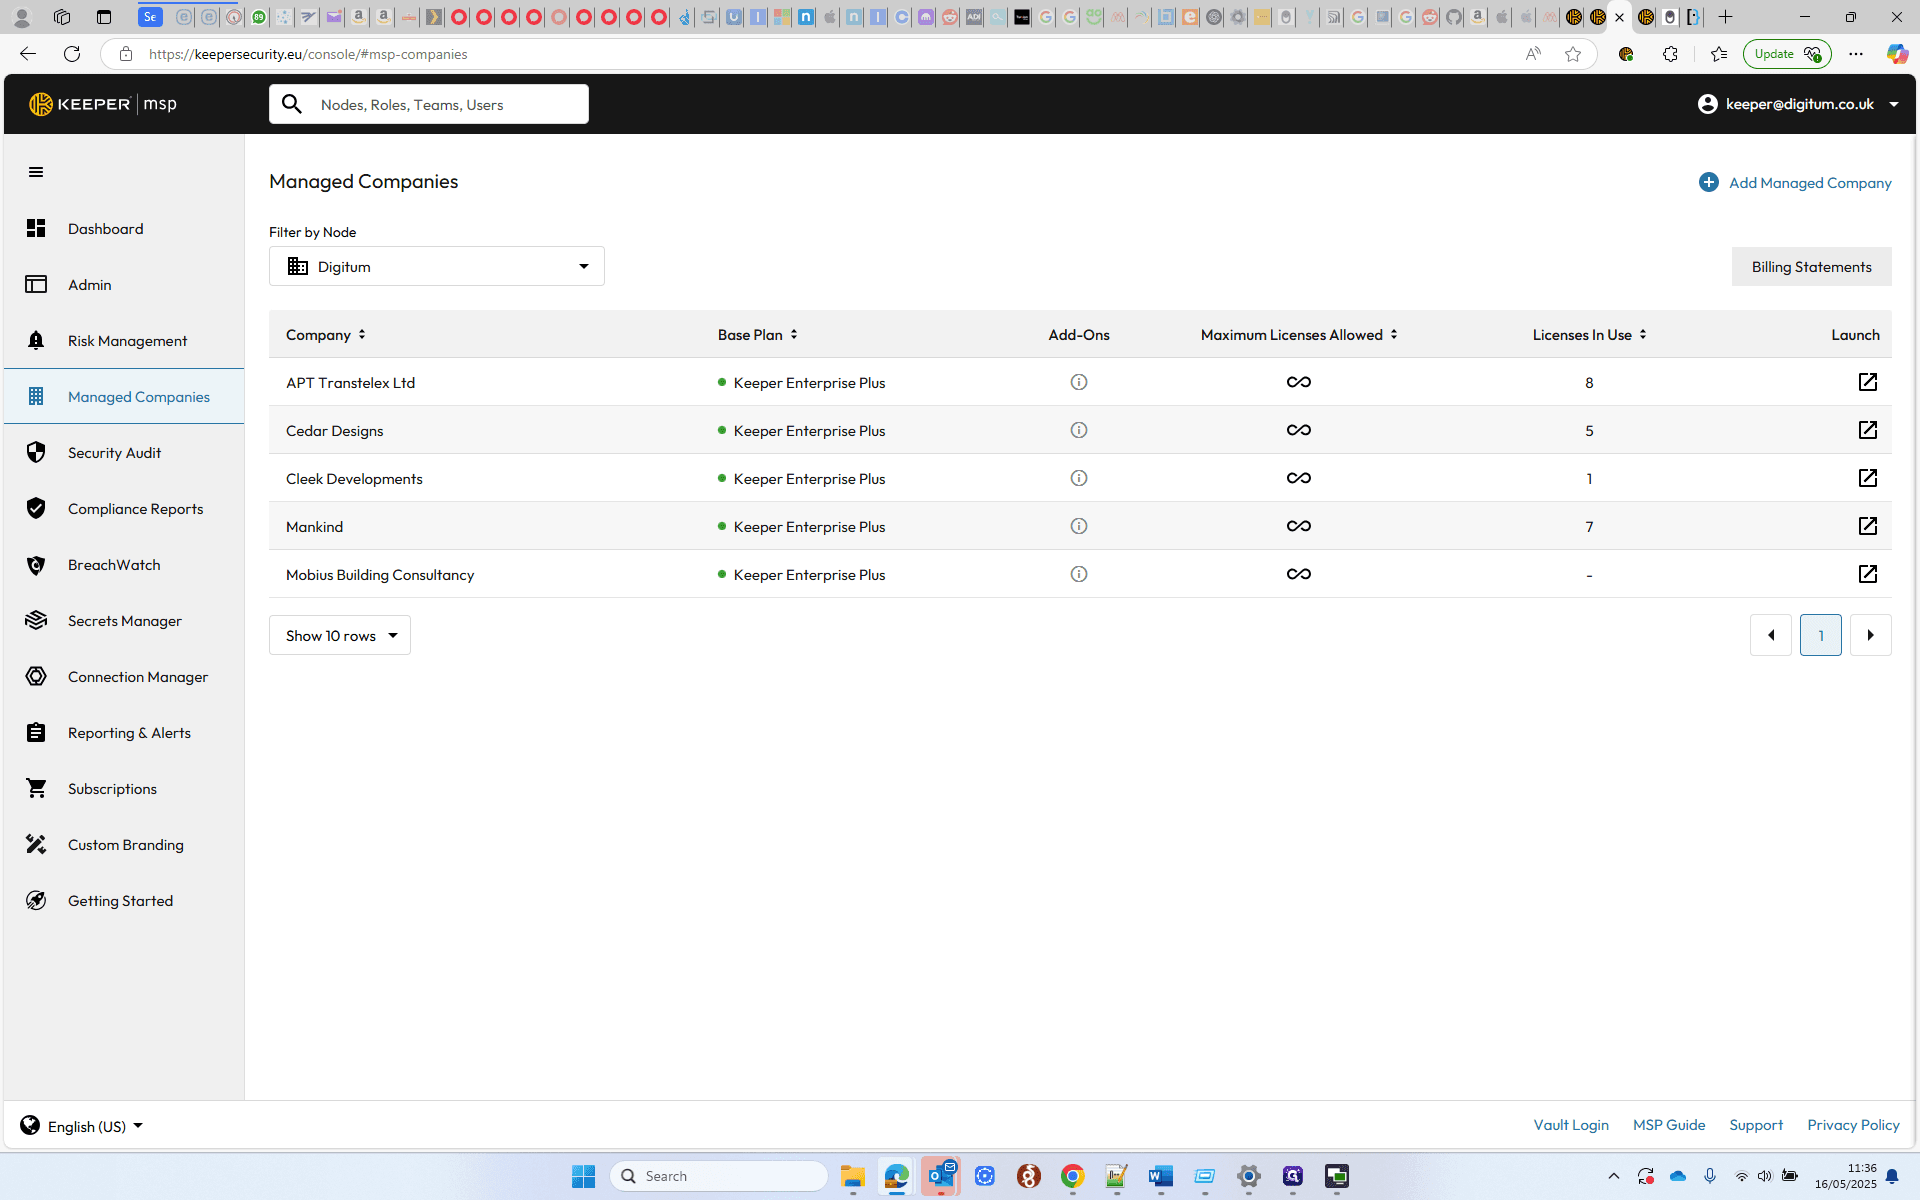The width and height of the screenshot is (1920, 1200).
Task: Open the Privacy Policy link
Action: (x=1853, y=1125)
